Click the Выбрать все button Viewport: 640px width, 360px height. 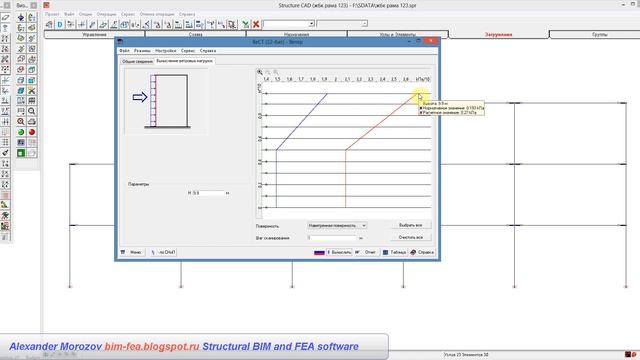[x=410, y=225]
